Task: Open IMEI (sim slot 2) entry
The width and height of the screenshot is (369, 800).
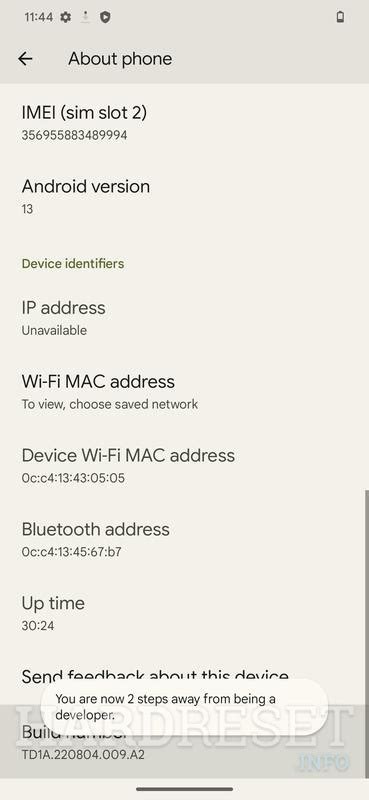Action: pyautogui.click(x=184, y=122)
